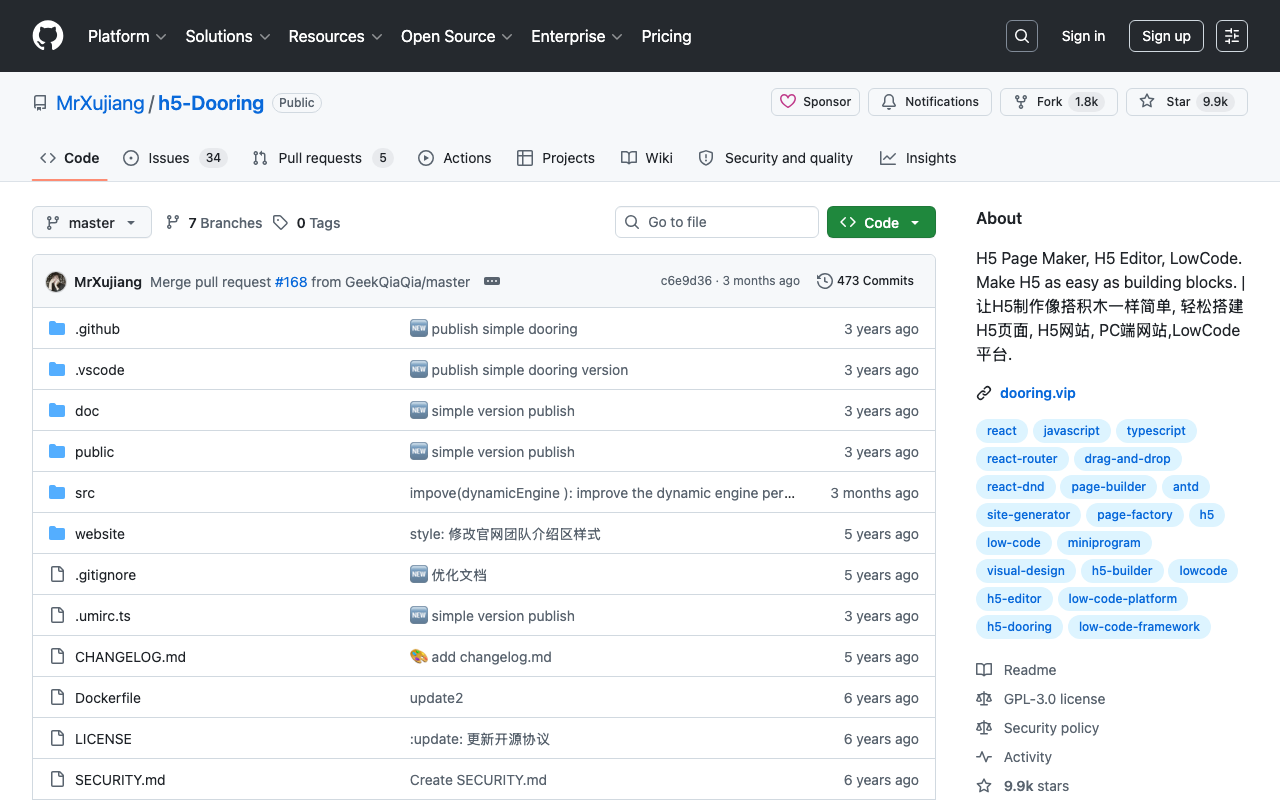Viewport: 1280px width, 800px height.
Task: Open the src commit message link
Action: [x=603, y=493]
